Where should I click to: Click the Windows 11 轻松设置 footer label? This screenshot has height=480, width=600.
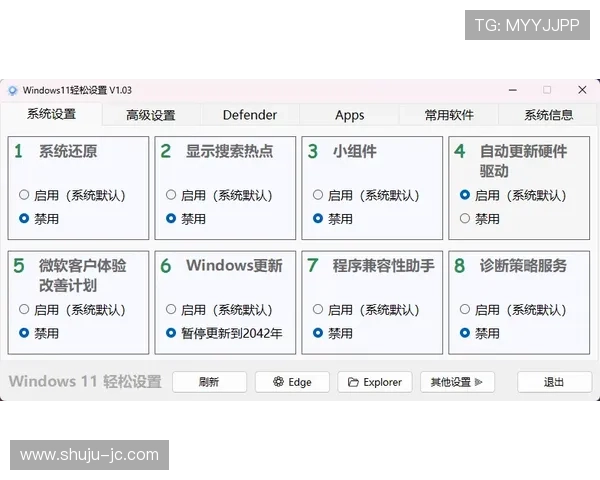(85, 382)
